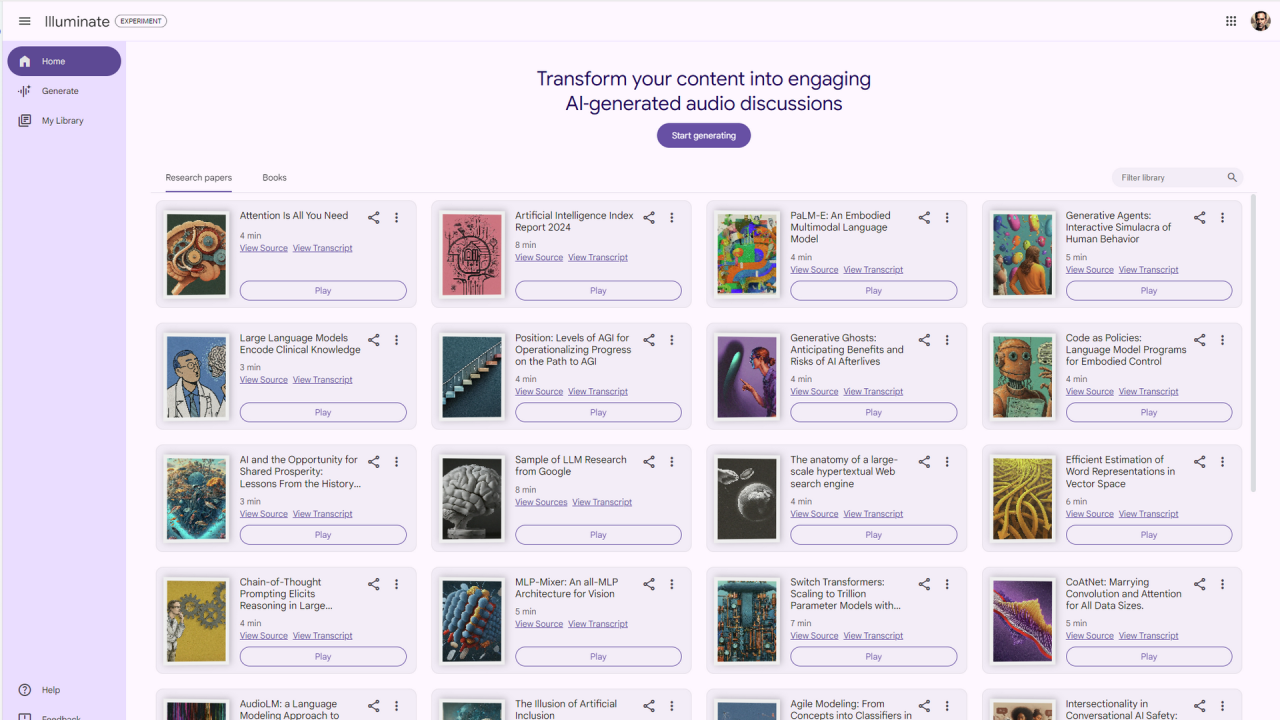Share the Levels of AGI paper

[649, 340]
